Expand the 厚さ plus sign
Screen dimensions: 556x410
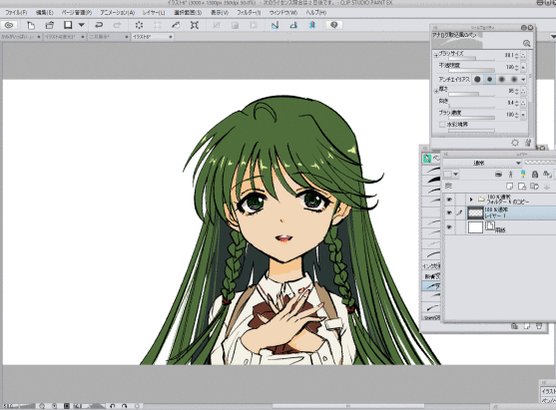click(x=436, y=91)
